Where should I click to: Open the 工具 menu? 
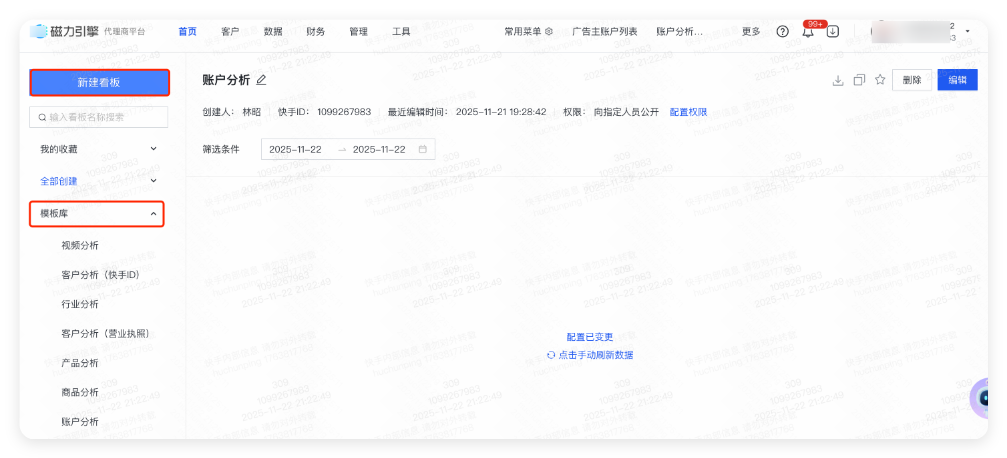[401, 31]
